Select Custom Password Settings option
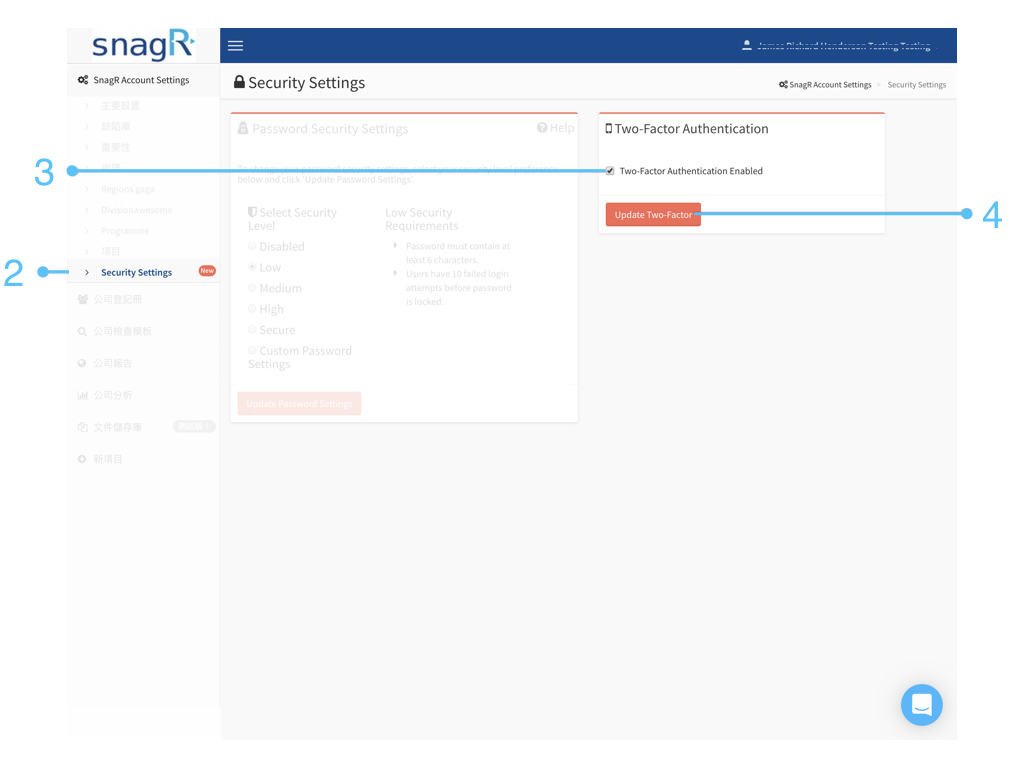The width and height of the screenshot is (1024, 768). pyautogui.click(x=252, y=351)
